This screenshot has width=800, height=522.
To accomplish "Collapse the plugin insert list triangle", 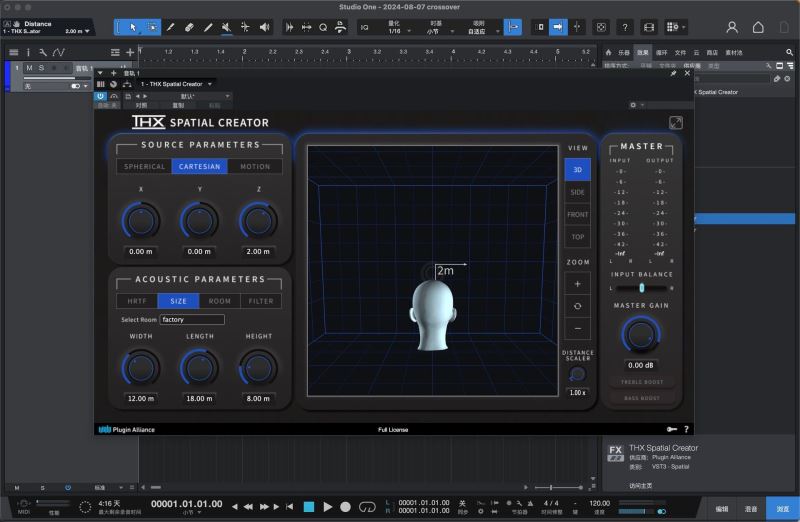I will pos(100,73).
